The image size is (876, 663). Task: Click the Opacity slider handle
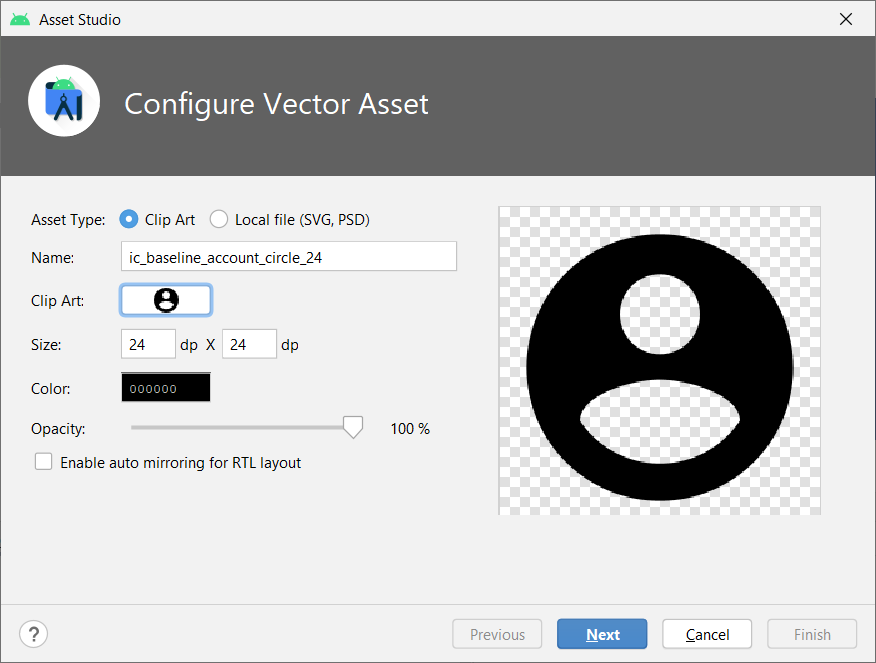pos(353,427)
